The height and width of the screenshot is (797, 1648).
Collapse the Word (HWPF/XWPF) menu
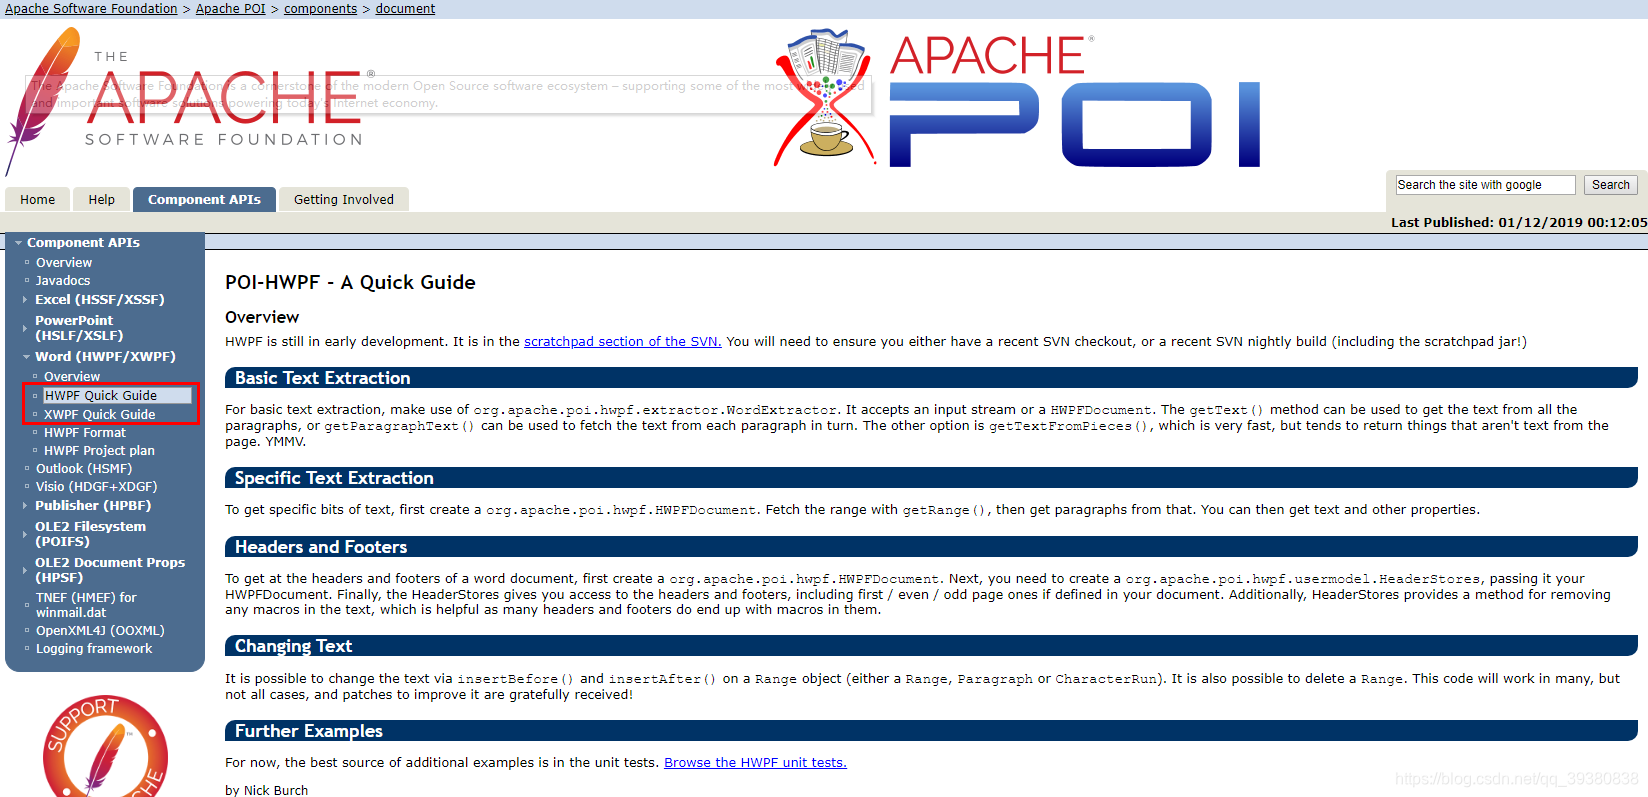point(105,356)
